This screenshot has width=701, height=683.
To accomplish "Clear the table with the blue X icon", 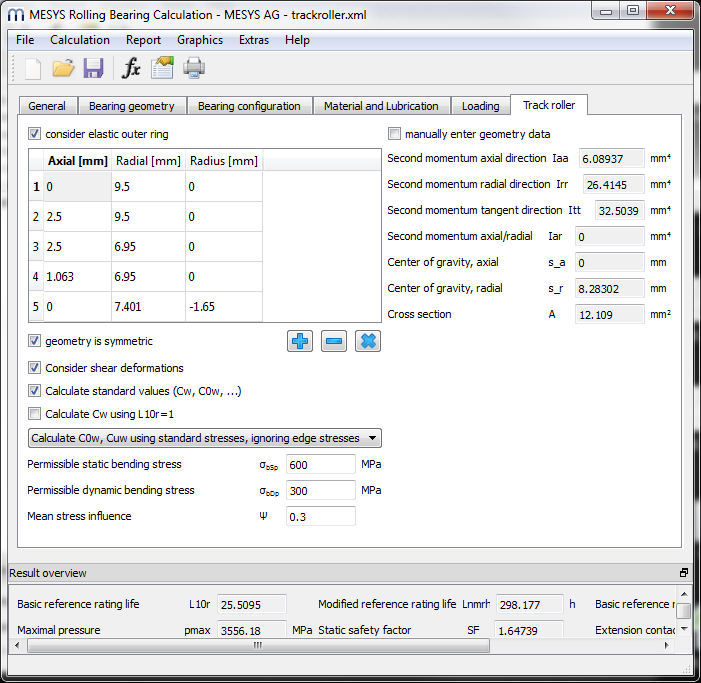I will point(368,341).
